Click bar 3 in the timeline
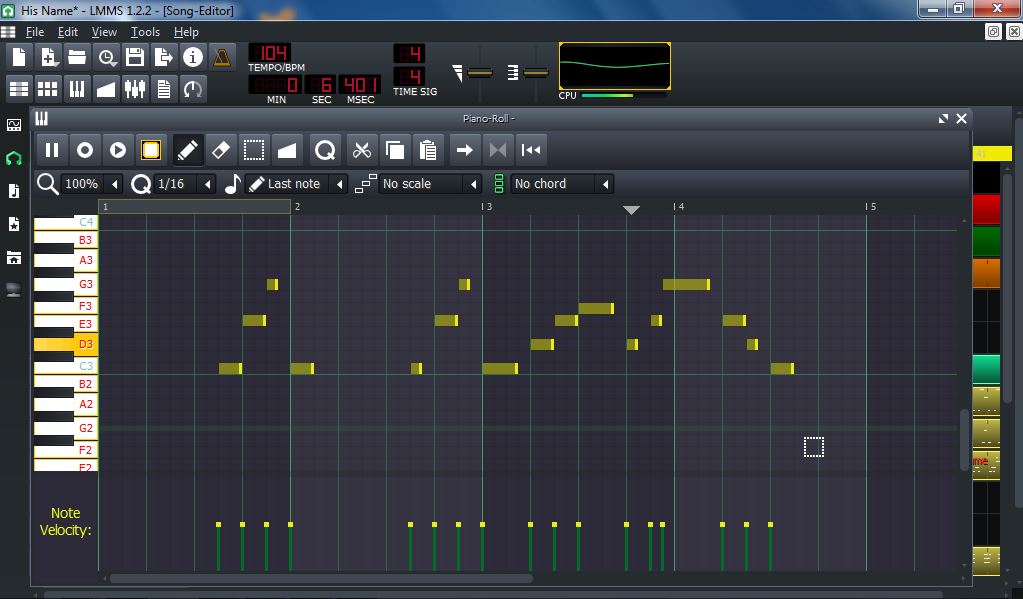 tap(486, 207)
